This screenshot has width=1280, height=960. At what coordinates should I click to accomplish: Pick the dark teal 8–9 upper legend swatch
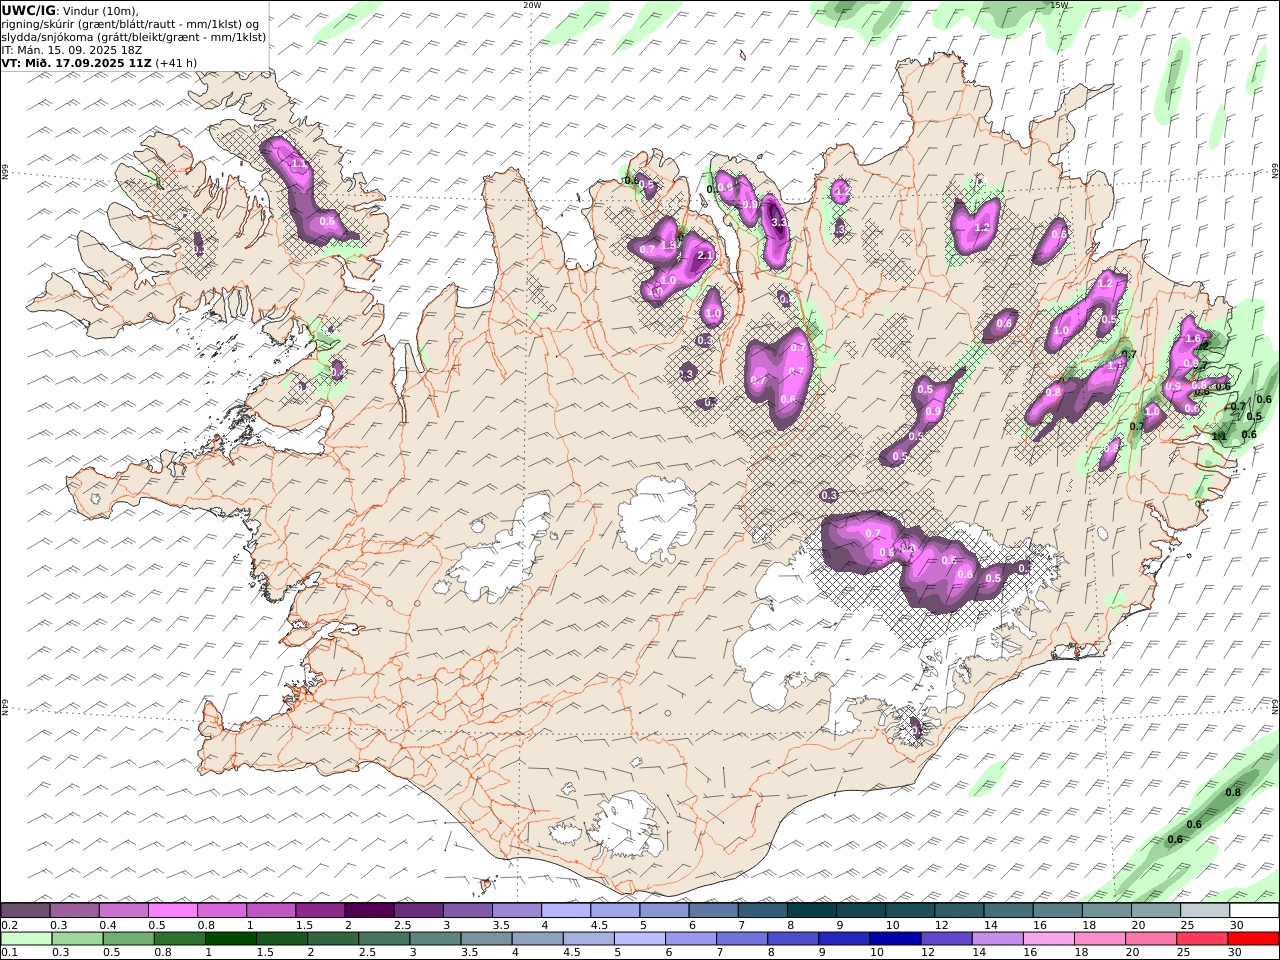point(811,911)
